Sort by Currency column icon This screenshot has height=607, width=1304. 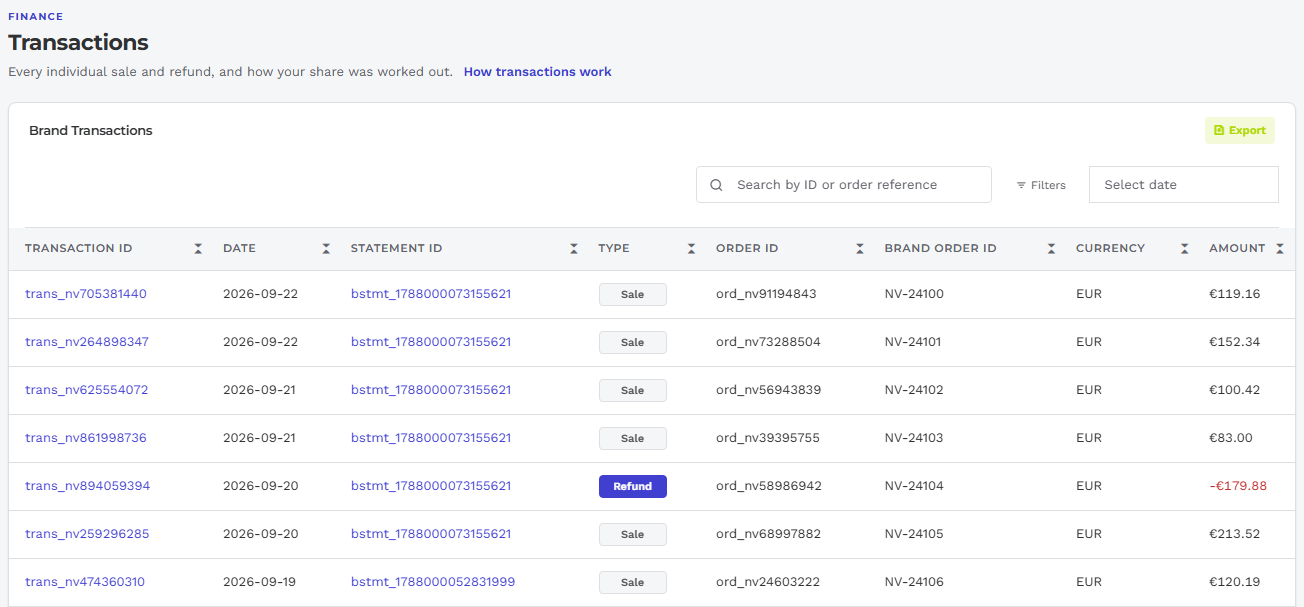[1185, 248]
